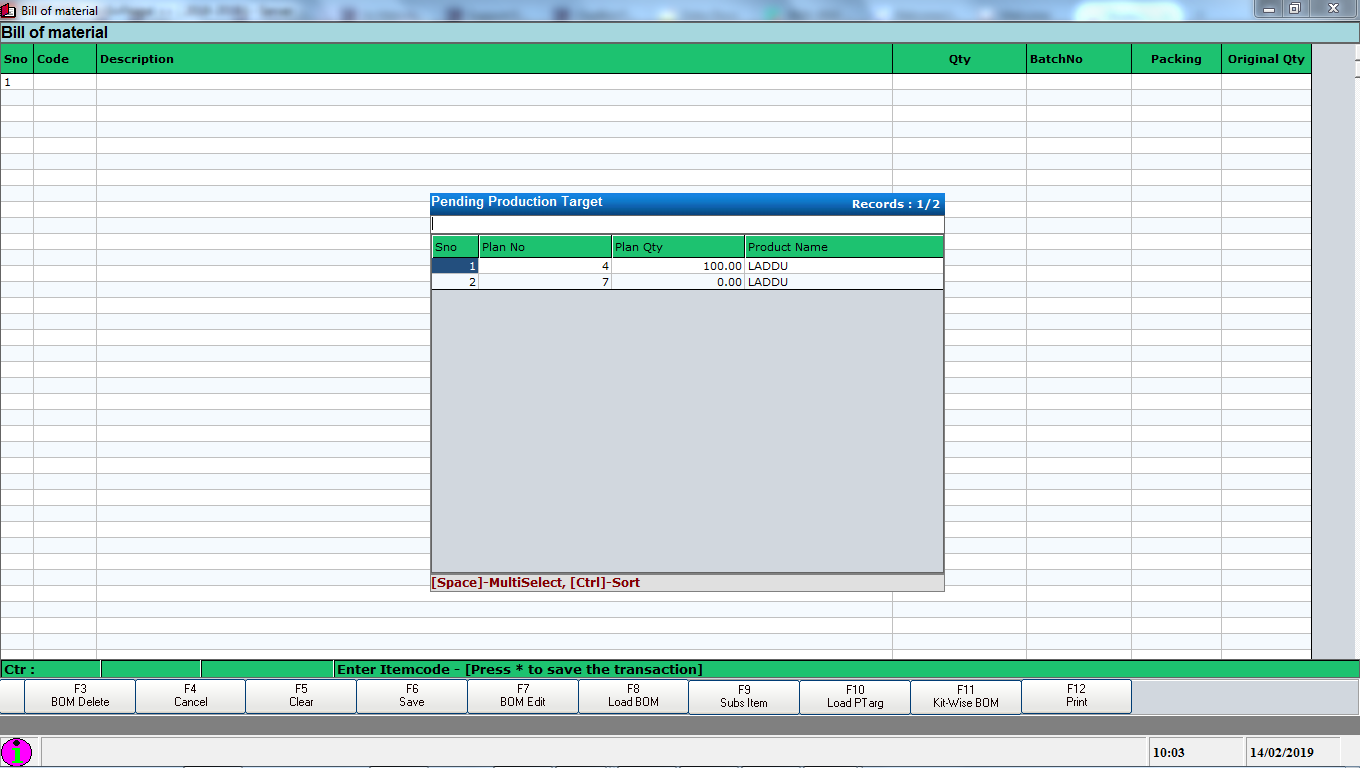Screen dimensions: 1360x768
Task: Click the Ctr : status field
Action: click(x=50, y=669)
